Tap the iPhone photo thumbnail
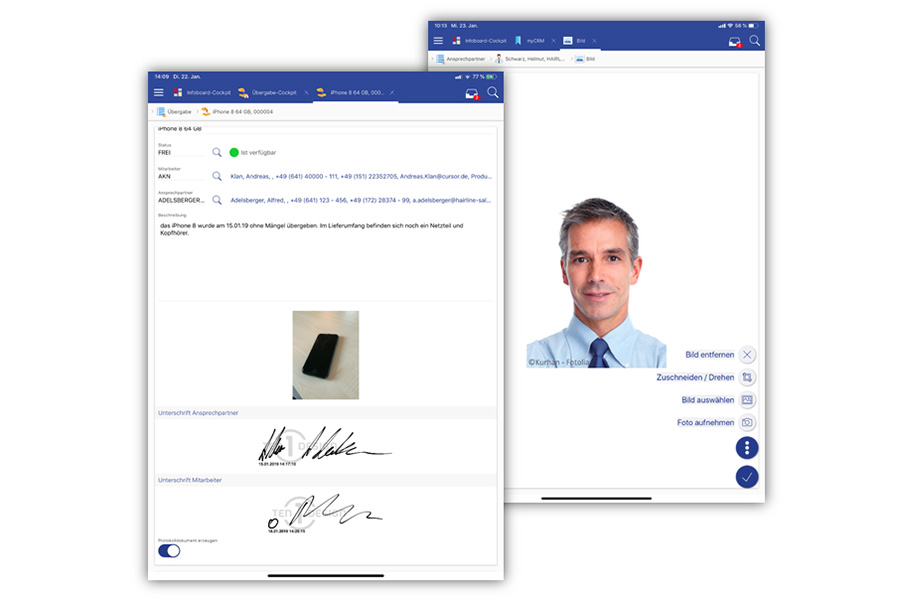The image size is (900, 600). click(325, 354)
